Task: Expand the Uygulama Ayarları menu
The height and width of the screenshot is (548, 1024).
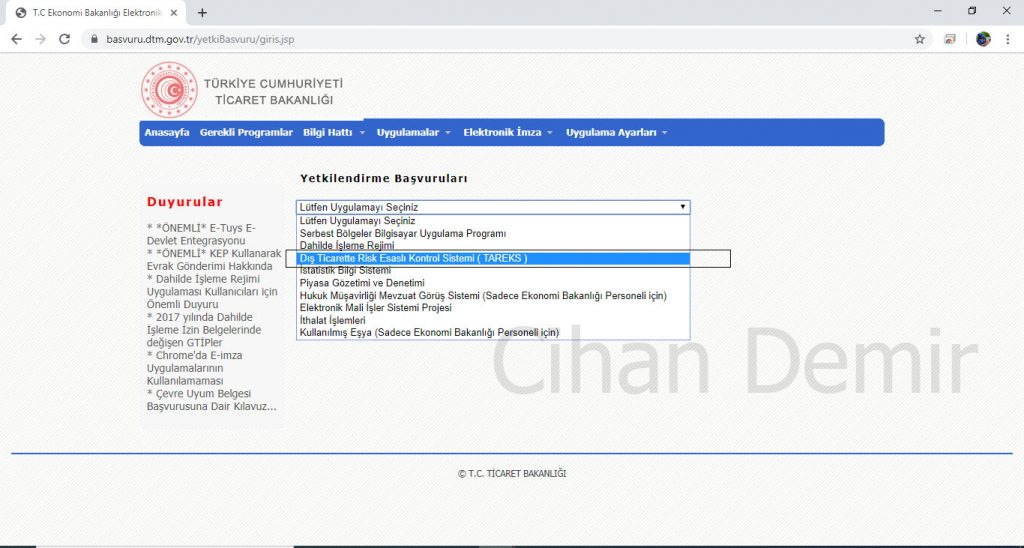Action: coord(616,133)
